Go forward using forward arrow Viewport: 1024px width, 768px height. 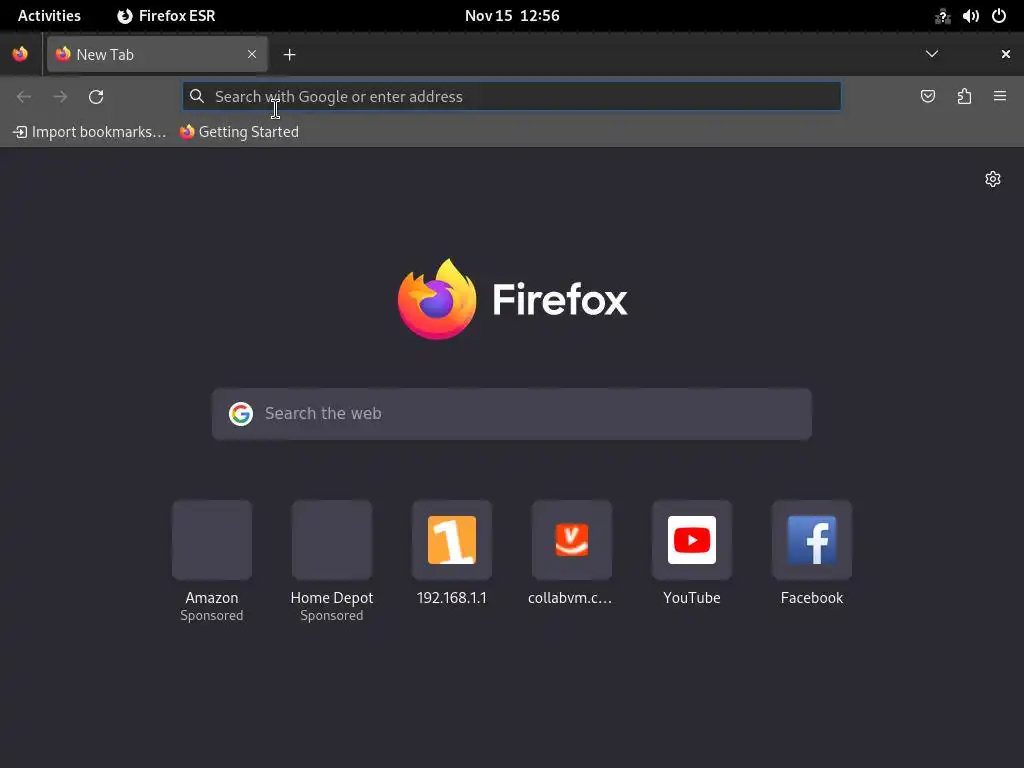60,97
